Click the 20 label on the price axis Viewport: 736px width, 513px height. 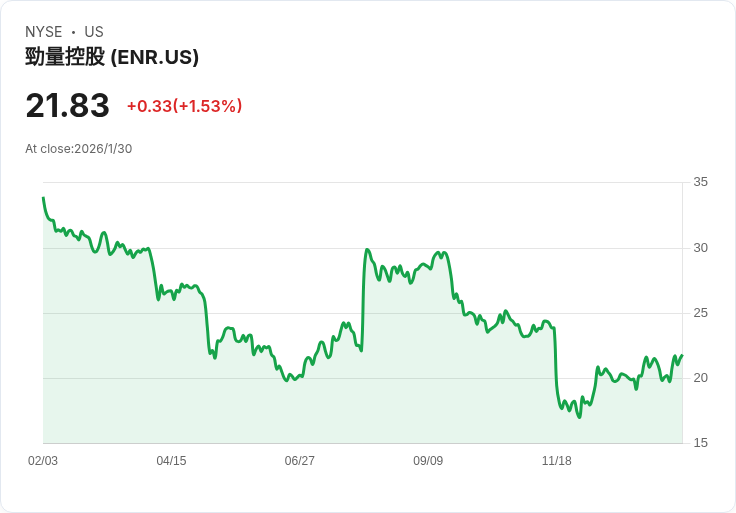pyautogui.click(x=700, y=378)
